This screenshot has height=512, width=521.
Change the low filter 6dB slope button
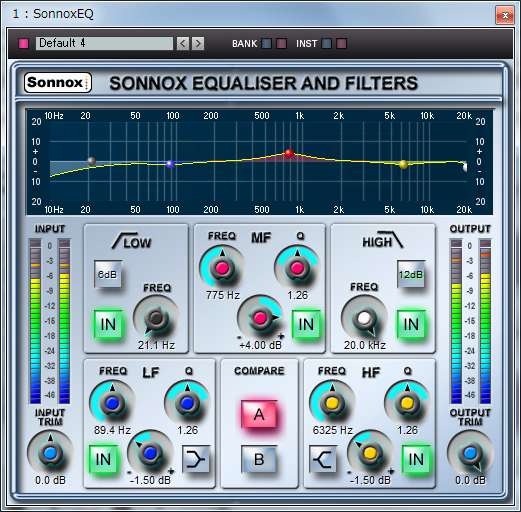108,274
